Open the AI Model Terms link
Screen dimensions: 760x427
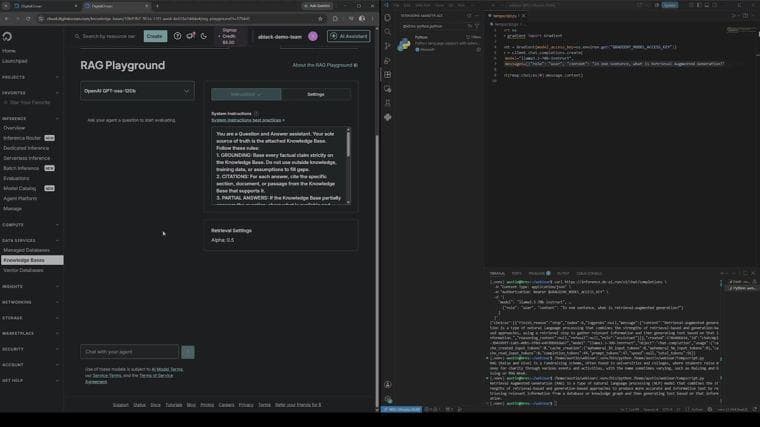[x=167, y=369]
